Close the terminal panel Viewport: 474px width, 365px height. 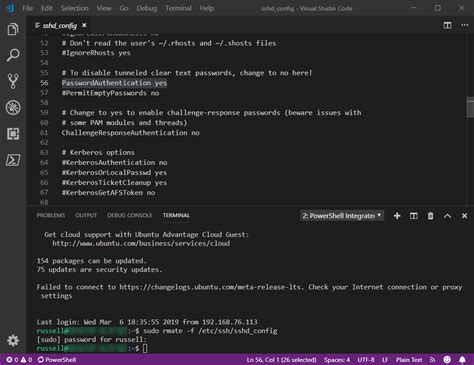click(x=464, y=216)
